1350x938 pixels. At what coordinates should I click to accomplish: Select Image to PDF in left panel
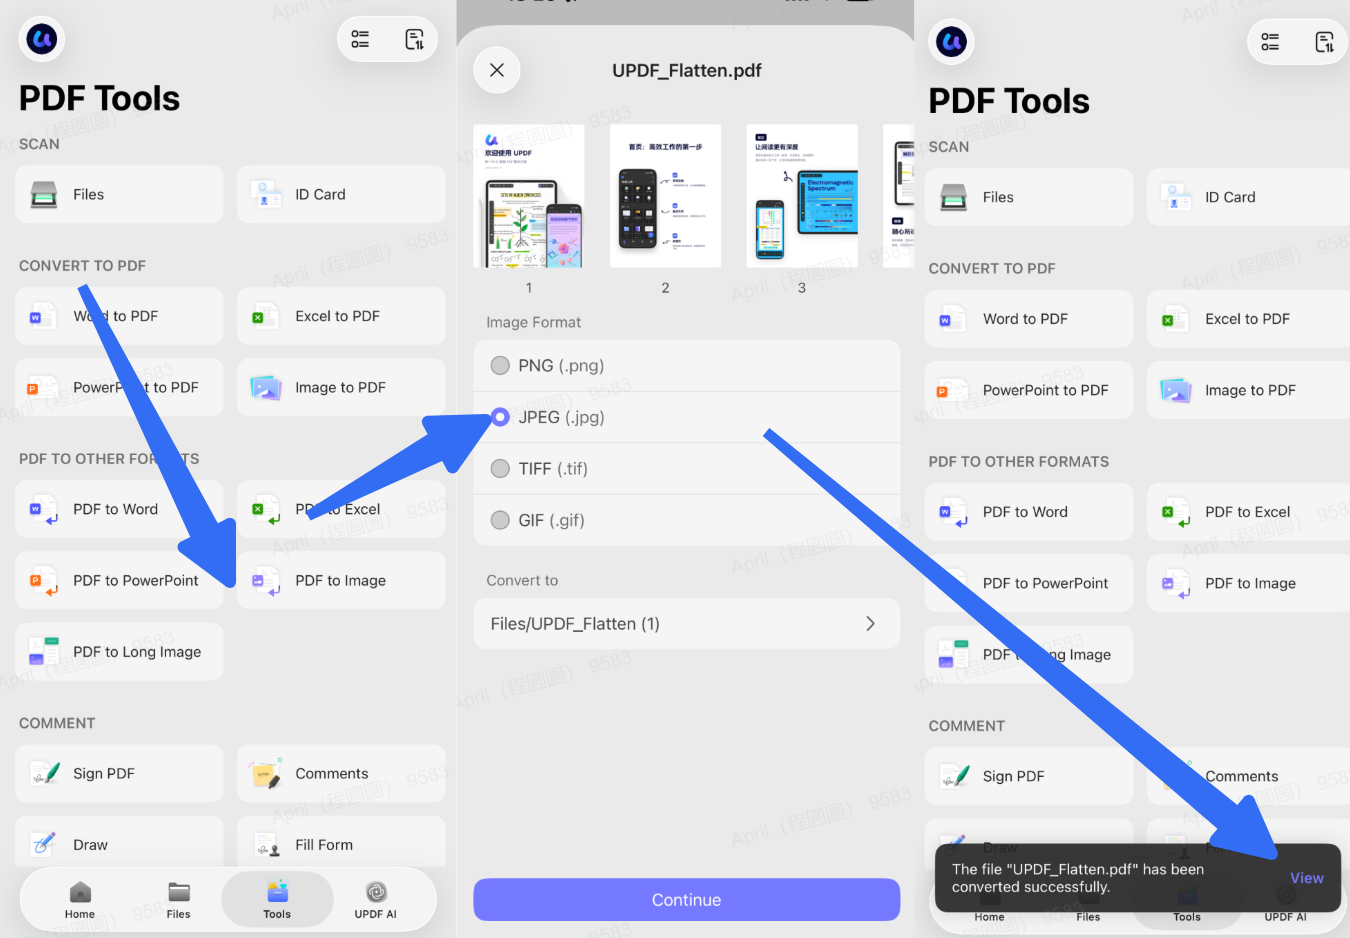(341, 387)
